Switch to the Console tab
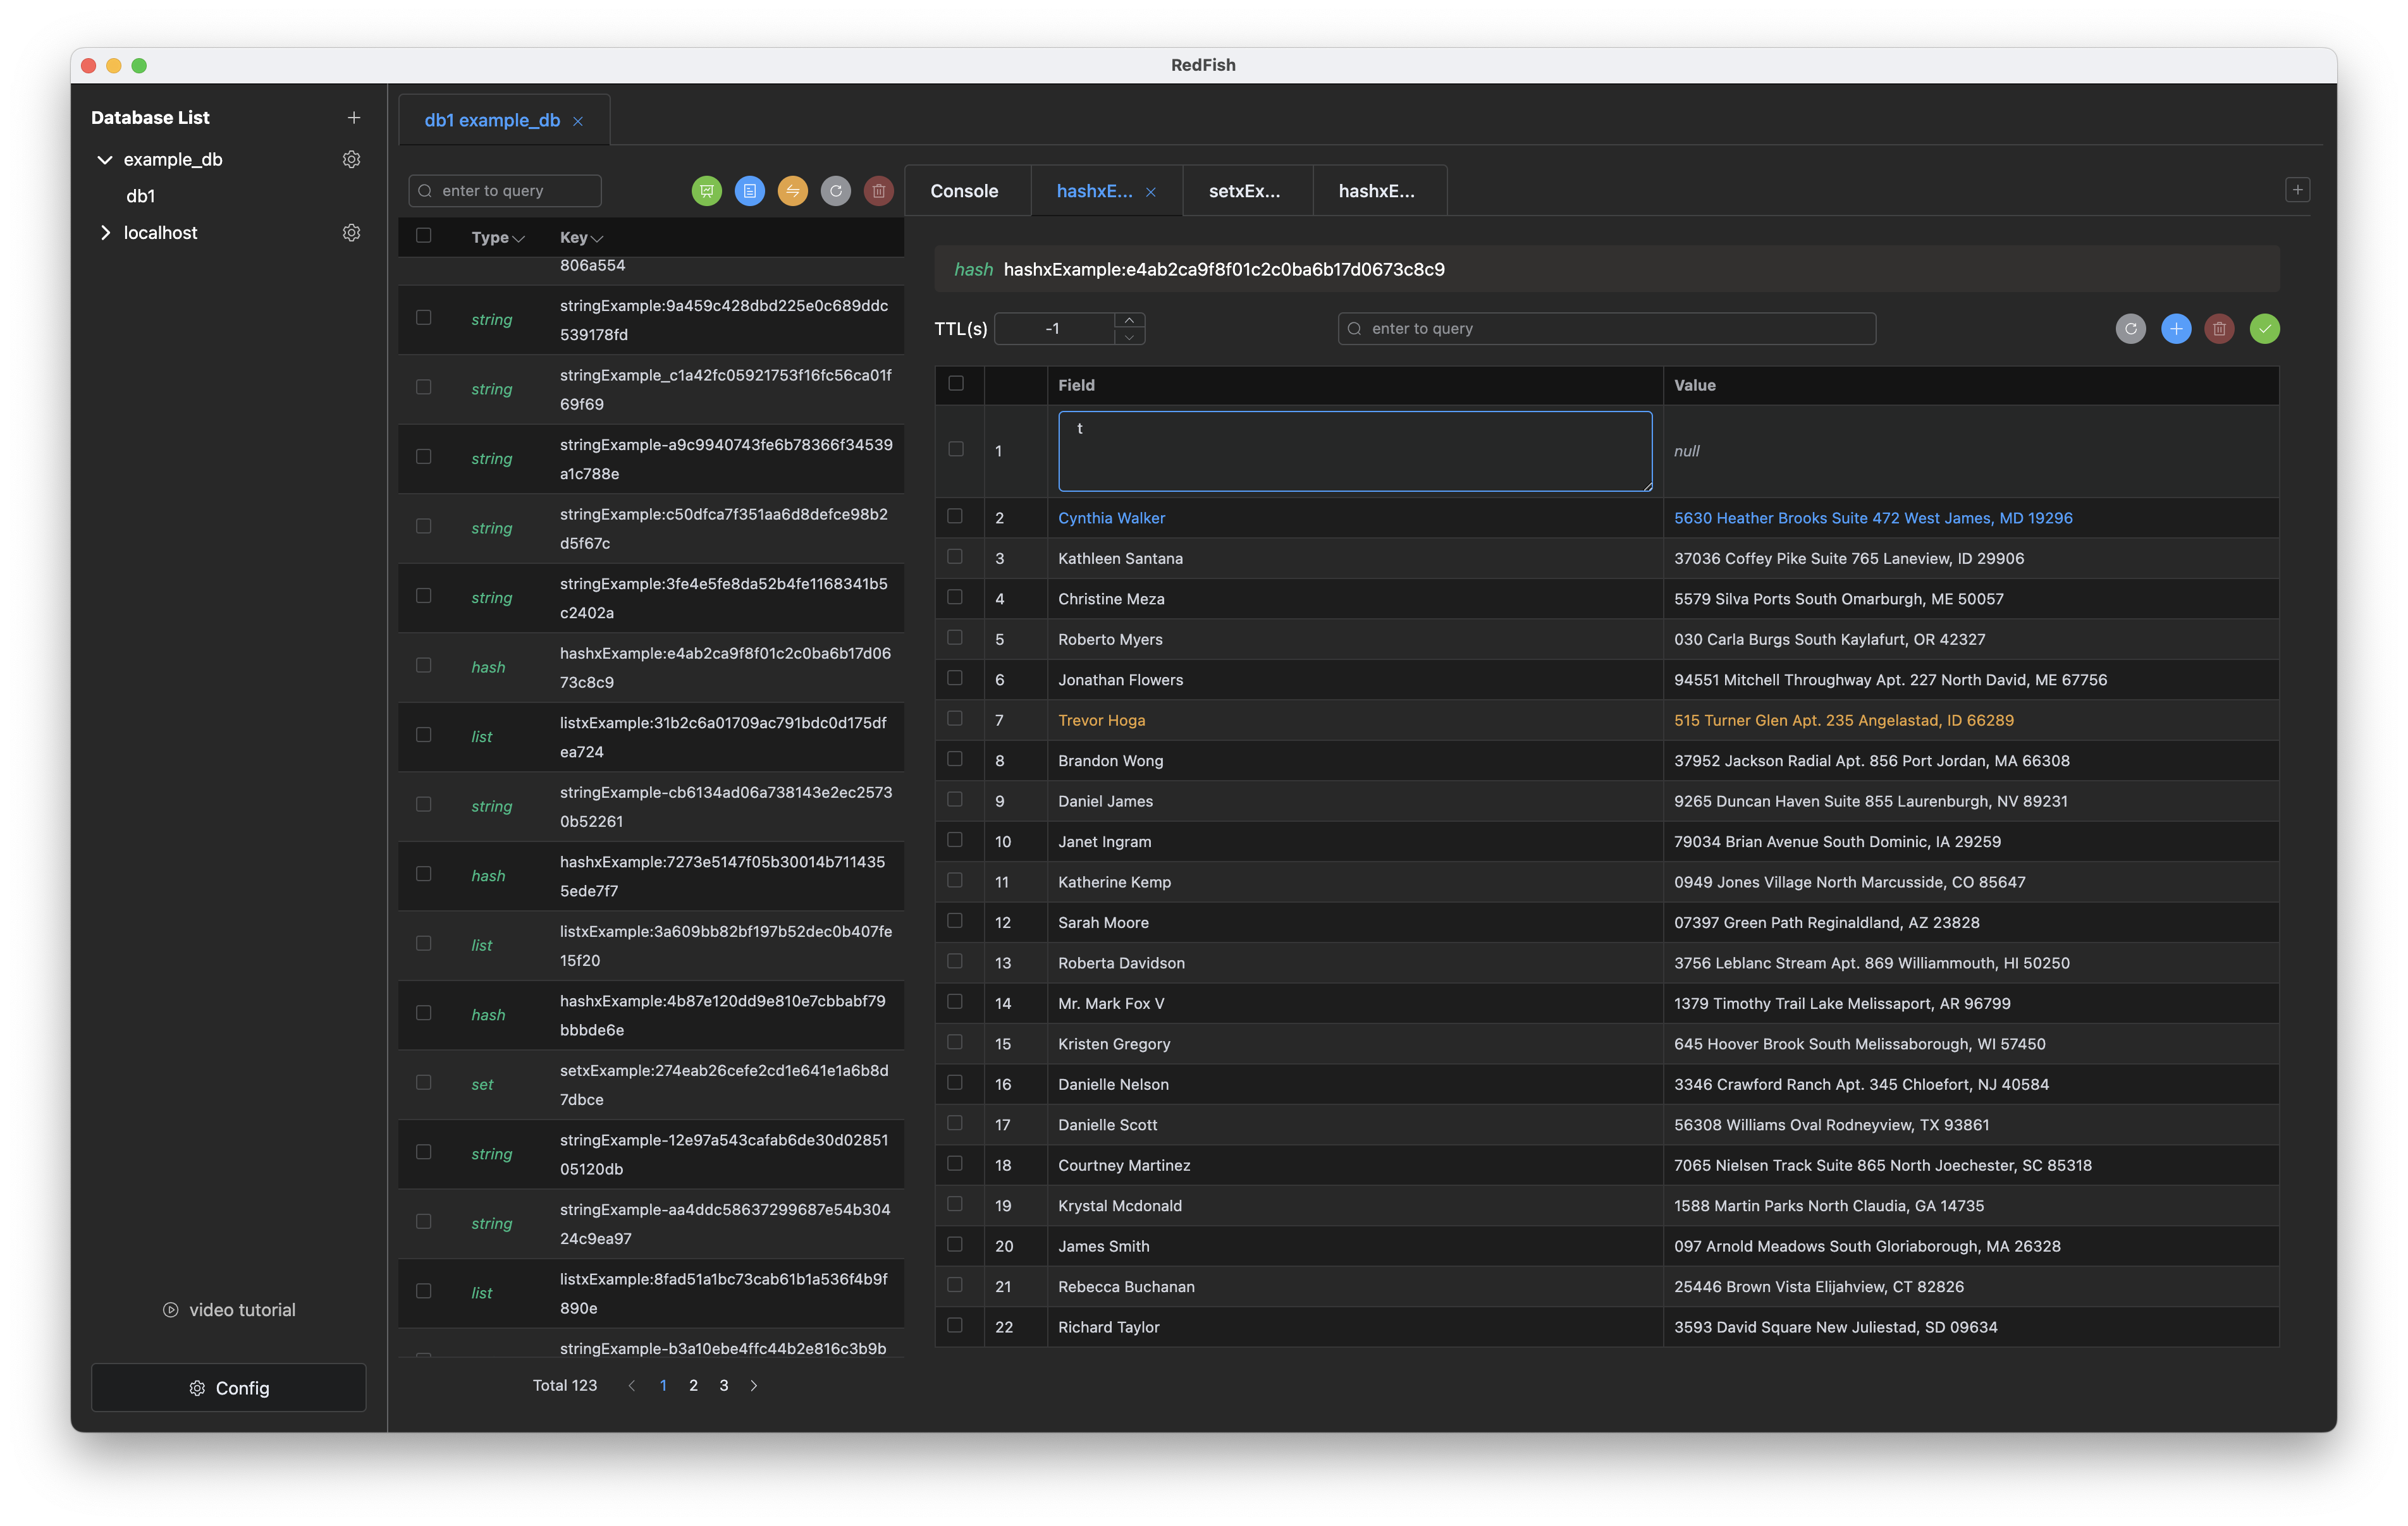Screen dimensions: 2408x1526 point(964,191)
